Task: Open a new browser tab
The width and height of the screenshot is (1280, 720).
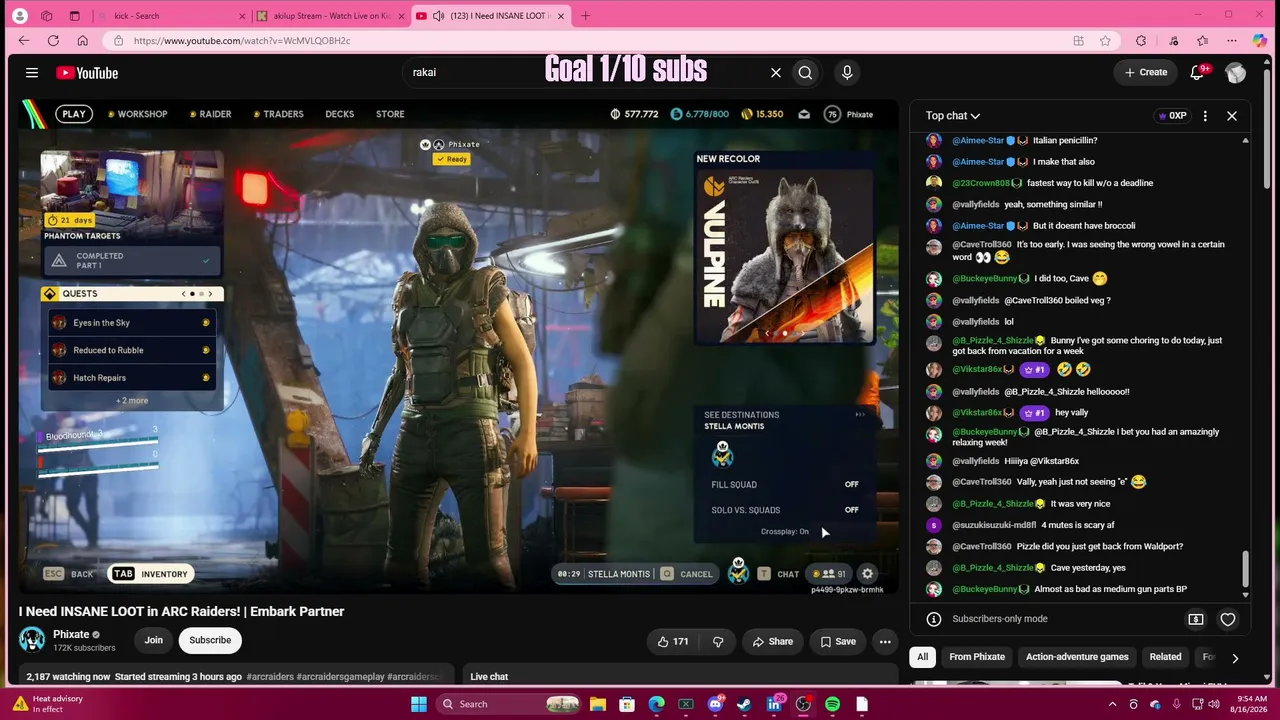Action: (586, 16)
